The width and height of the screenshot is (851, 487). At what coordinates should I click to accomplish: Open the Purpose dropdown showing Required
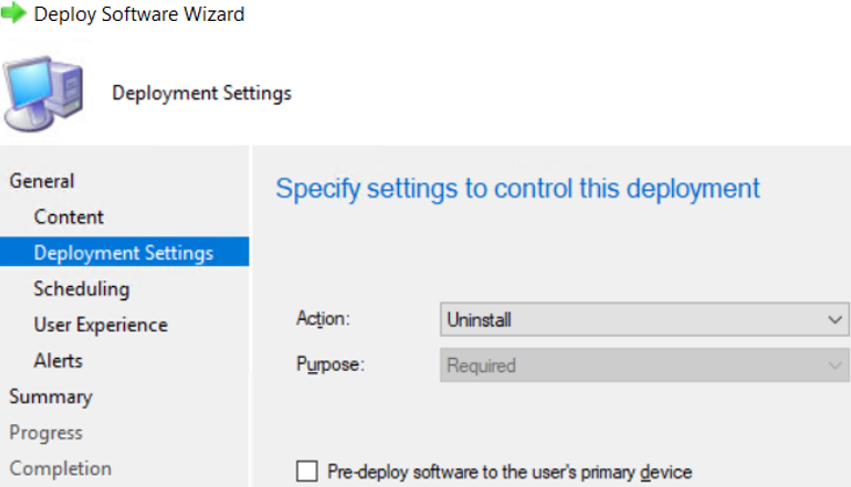click(644, 365)
